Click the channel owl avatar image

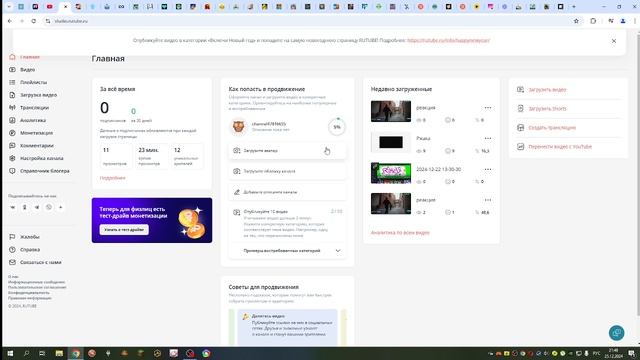click(x=238, y=127)
